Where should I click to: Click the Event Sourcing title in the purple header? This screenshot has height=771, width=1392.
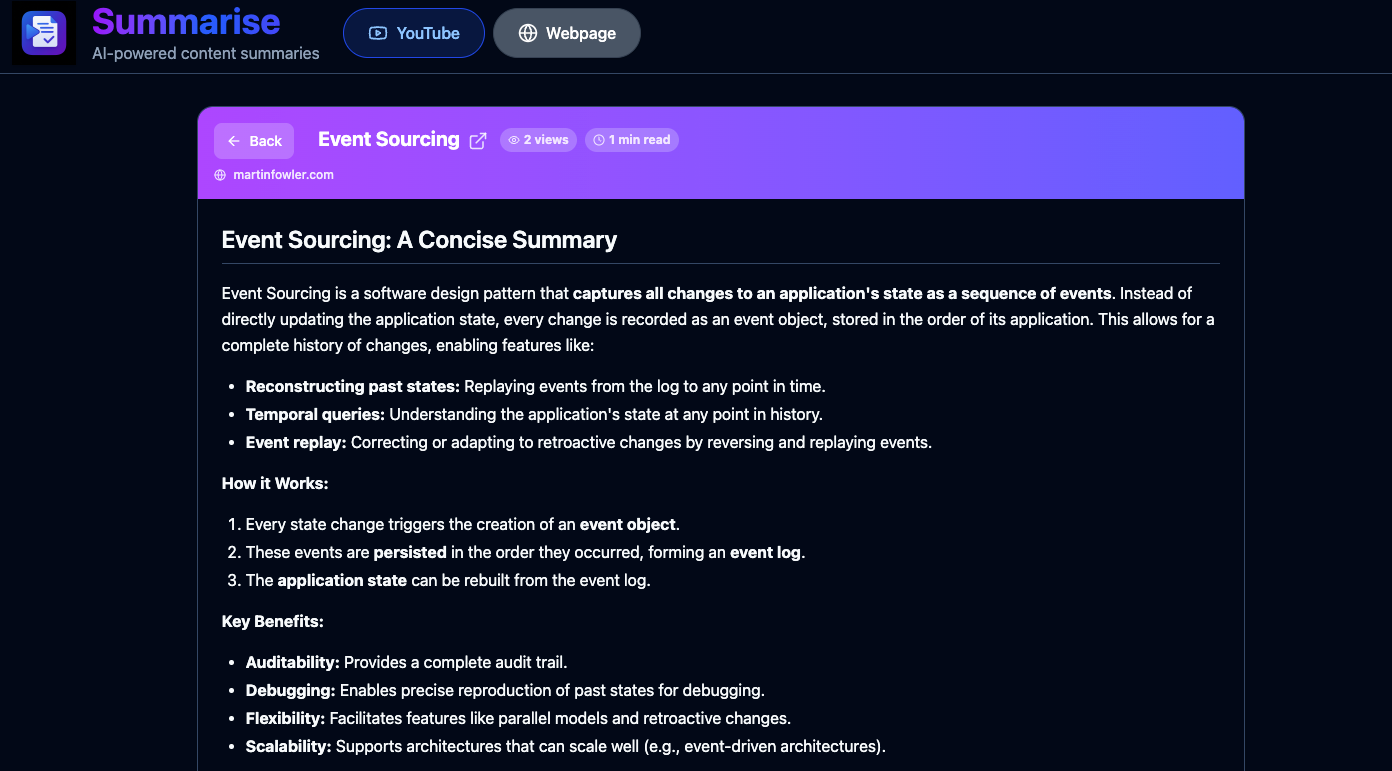[388, 140]
